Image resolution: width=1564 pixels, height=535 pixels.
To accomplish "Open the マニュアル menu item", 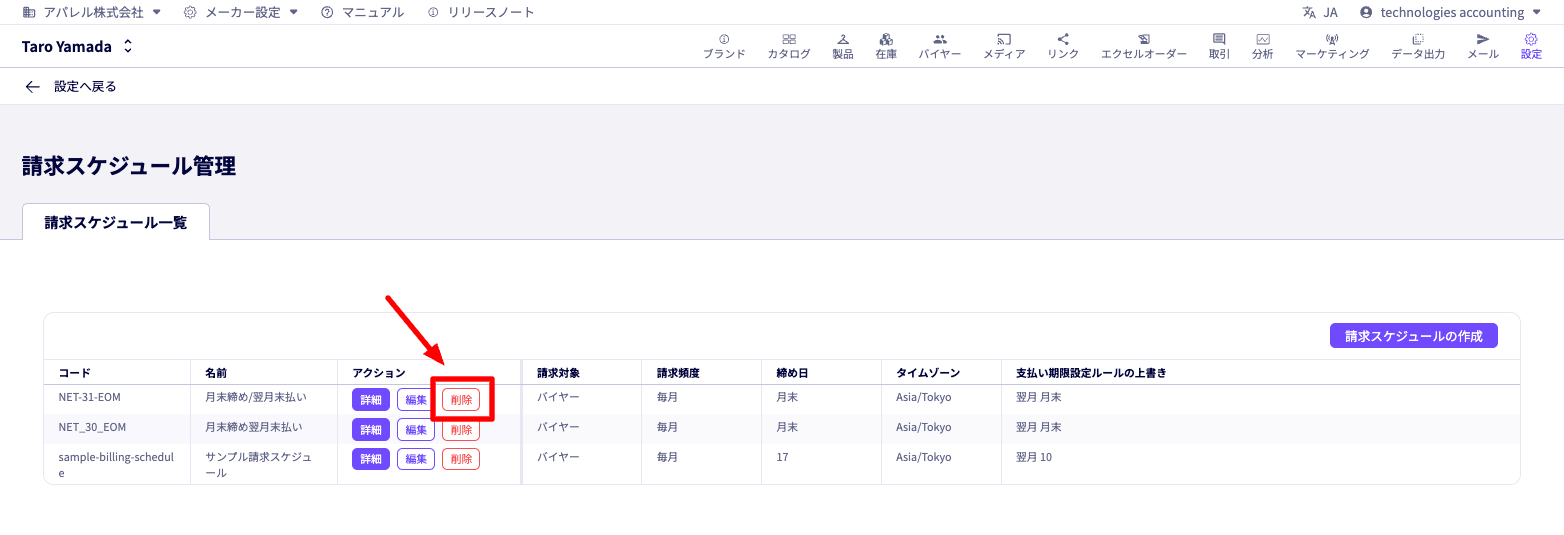I will tap(373, 12).
